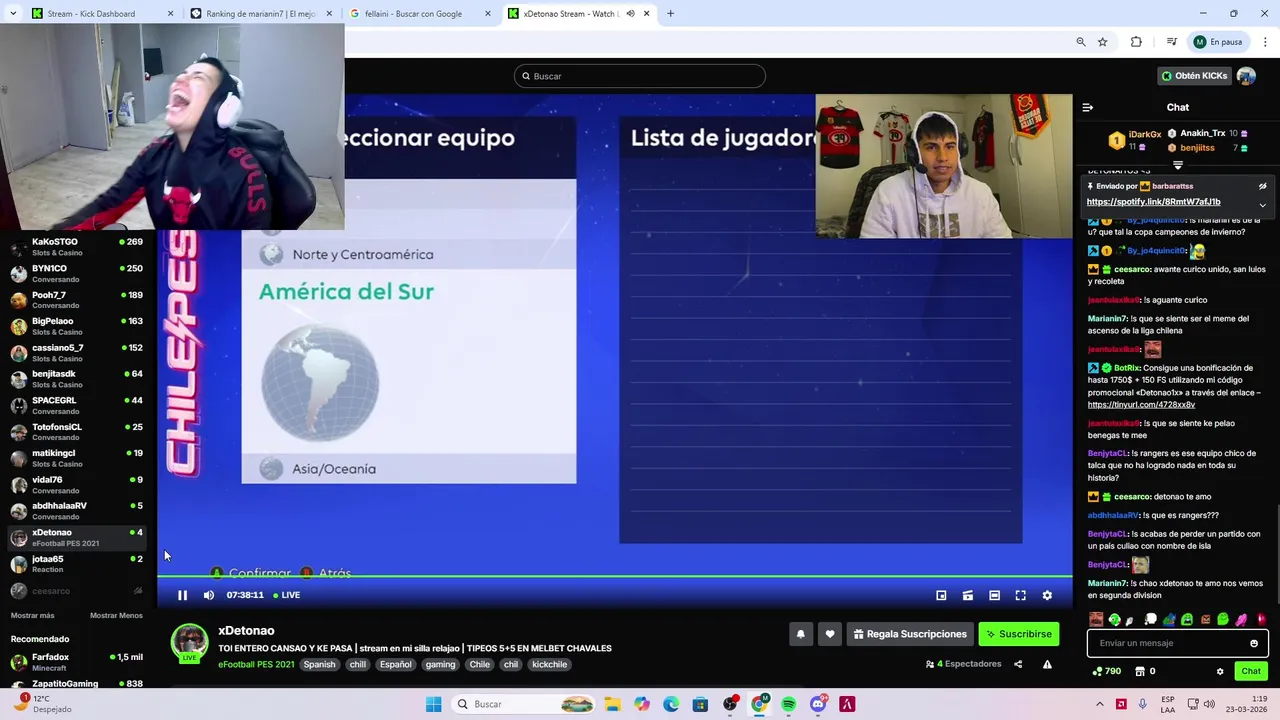Select vidal76 channel in sidebar
1280x720 pixels.
tap(77, 484)
